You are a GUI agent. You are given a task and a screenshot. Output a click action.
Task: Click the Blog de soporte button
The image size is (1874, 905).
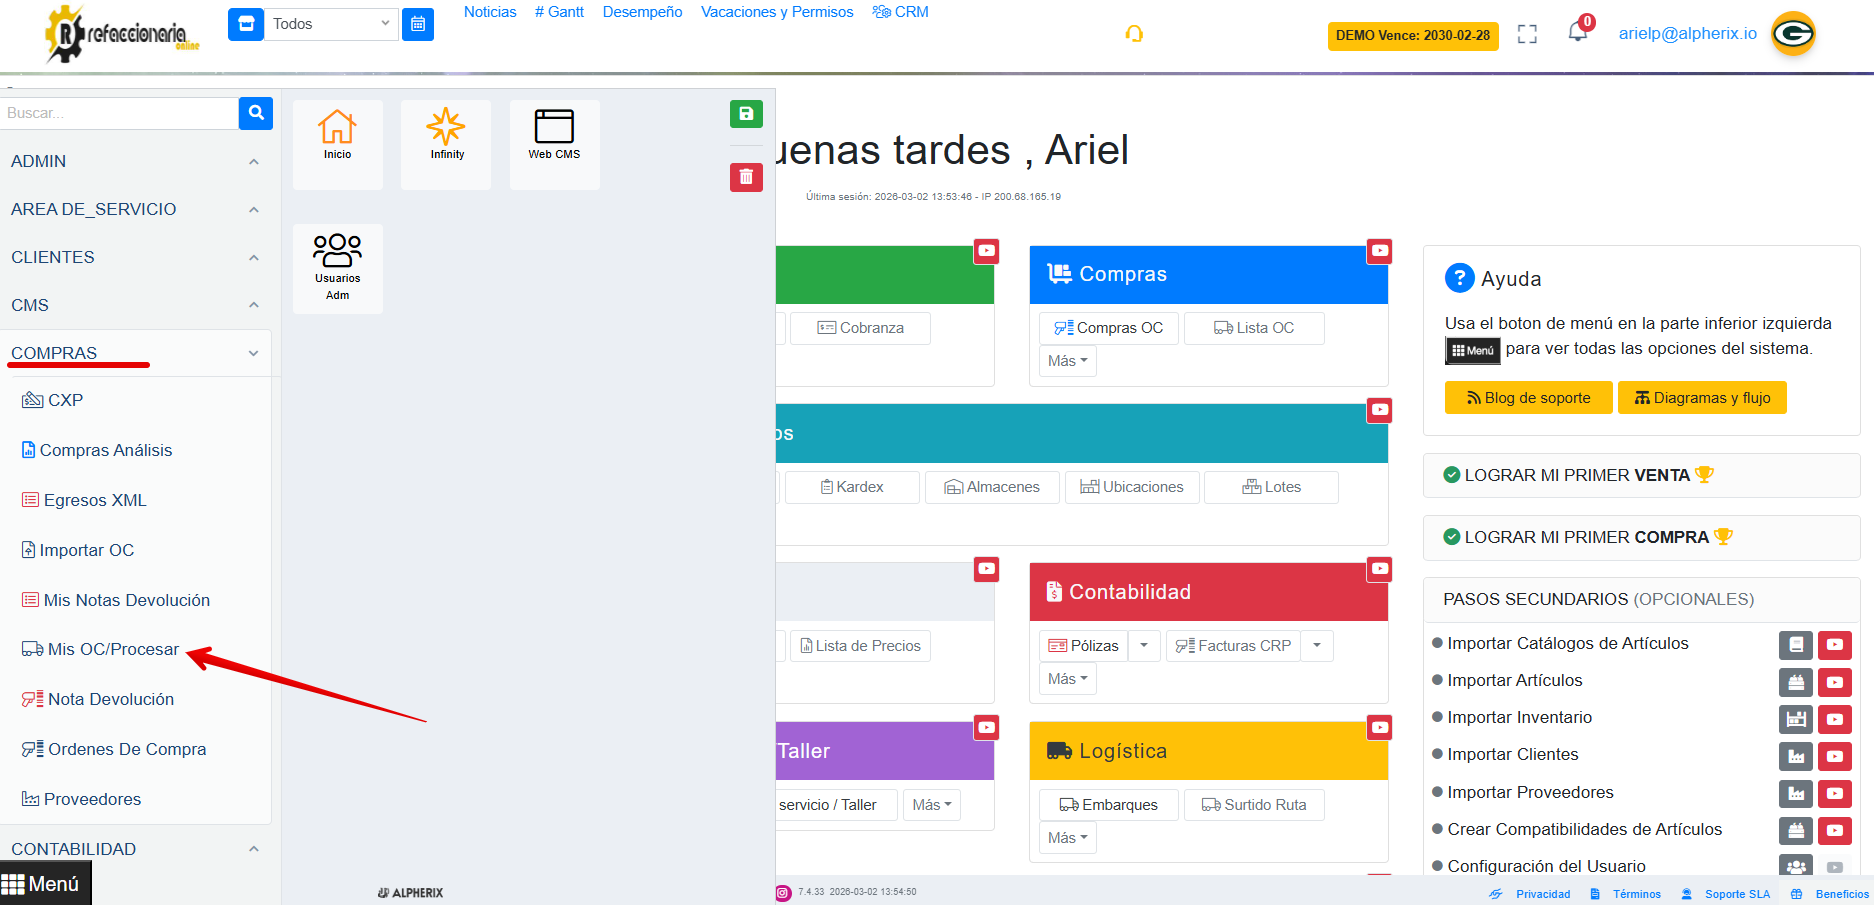click(x=1528, y=398)
